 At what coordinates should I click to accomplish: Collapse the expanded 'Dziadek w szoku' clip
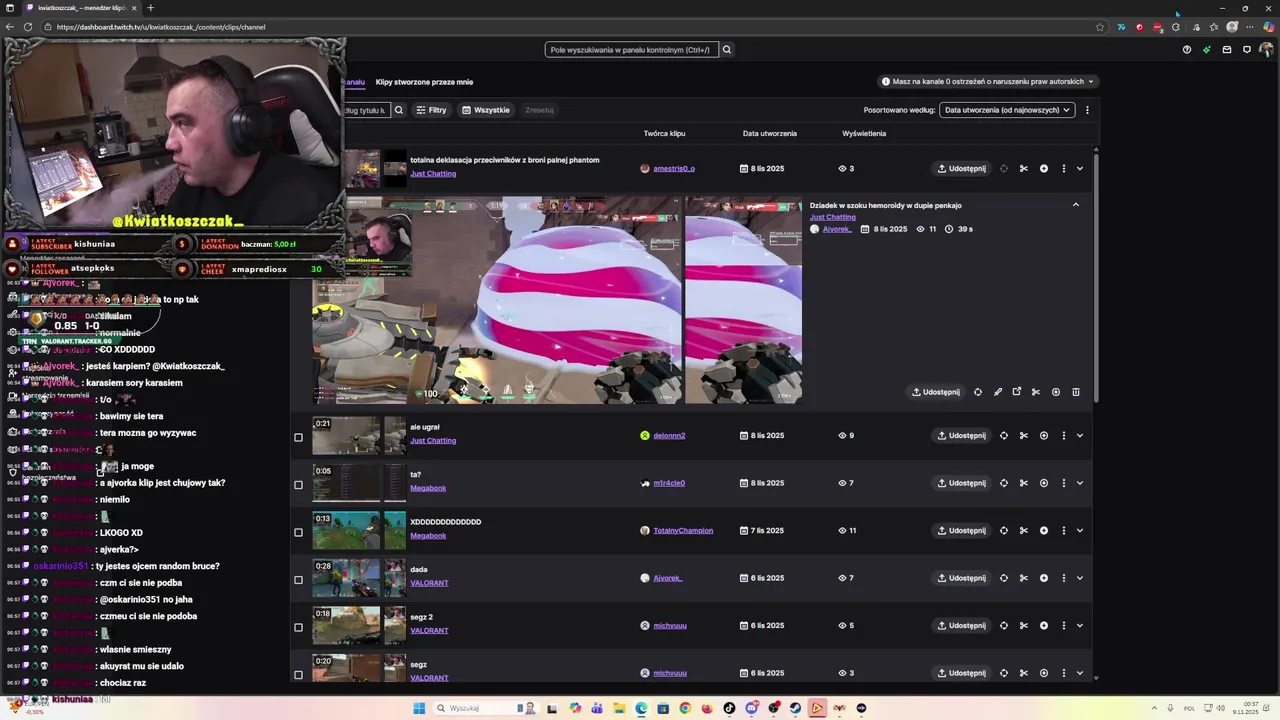tap(1076, 205)
